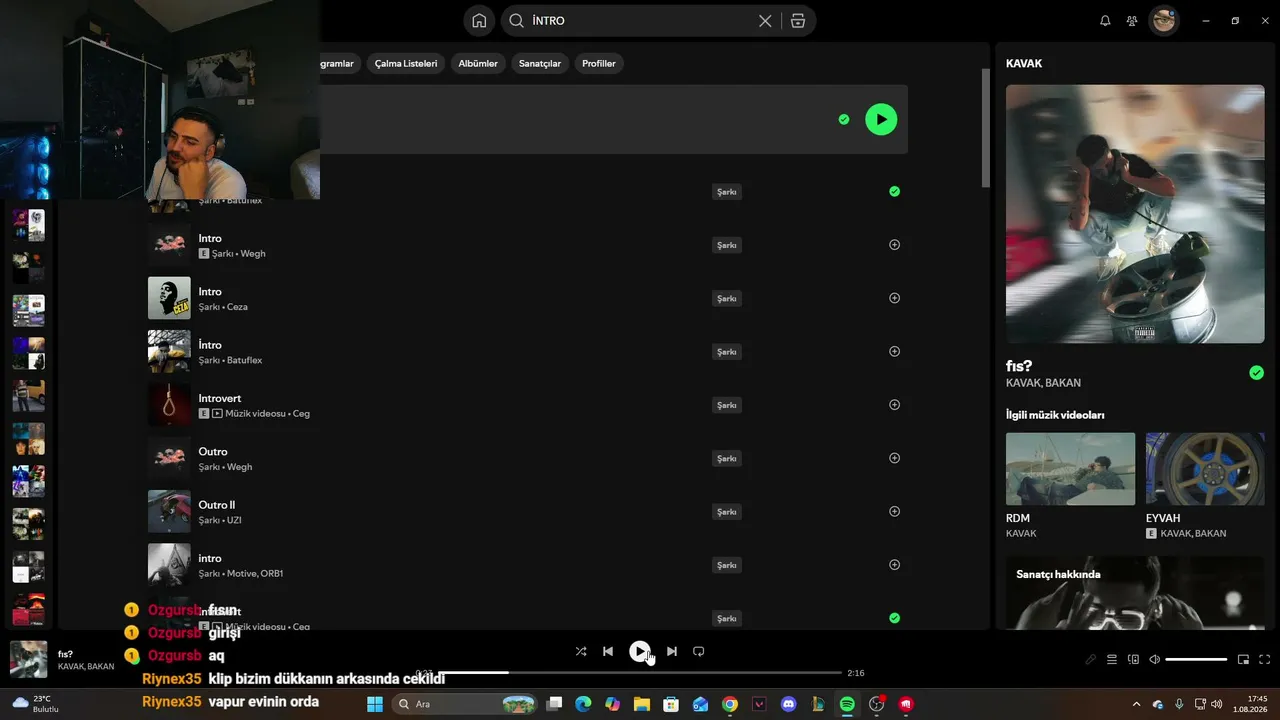This screenshot has height=720, width=1280.
Task: Switch to the Profiller filter
Action: pyautogui.click(x=599, y=64)
